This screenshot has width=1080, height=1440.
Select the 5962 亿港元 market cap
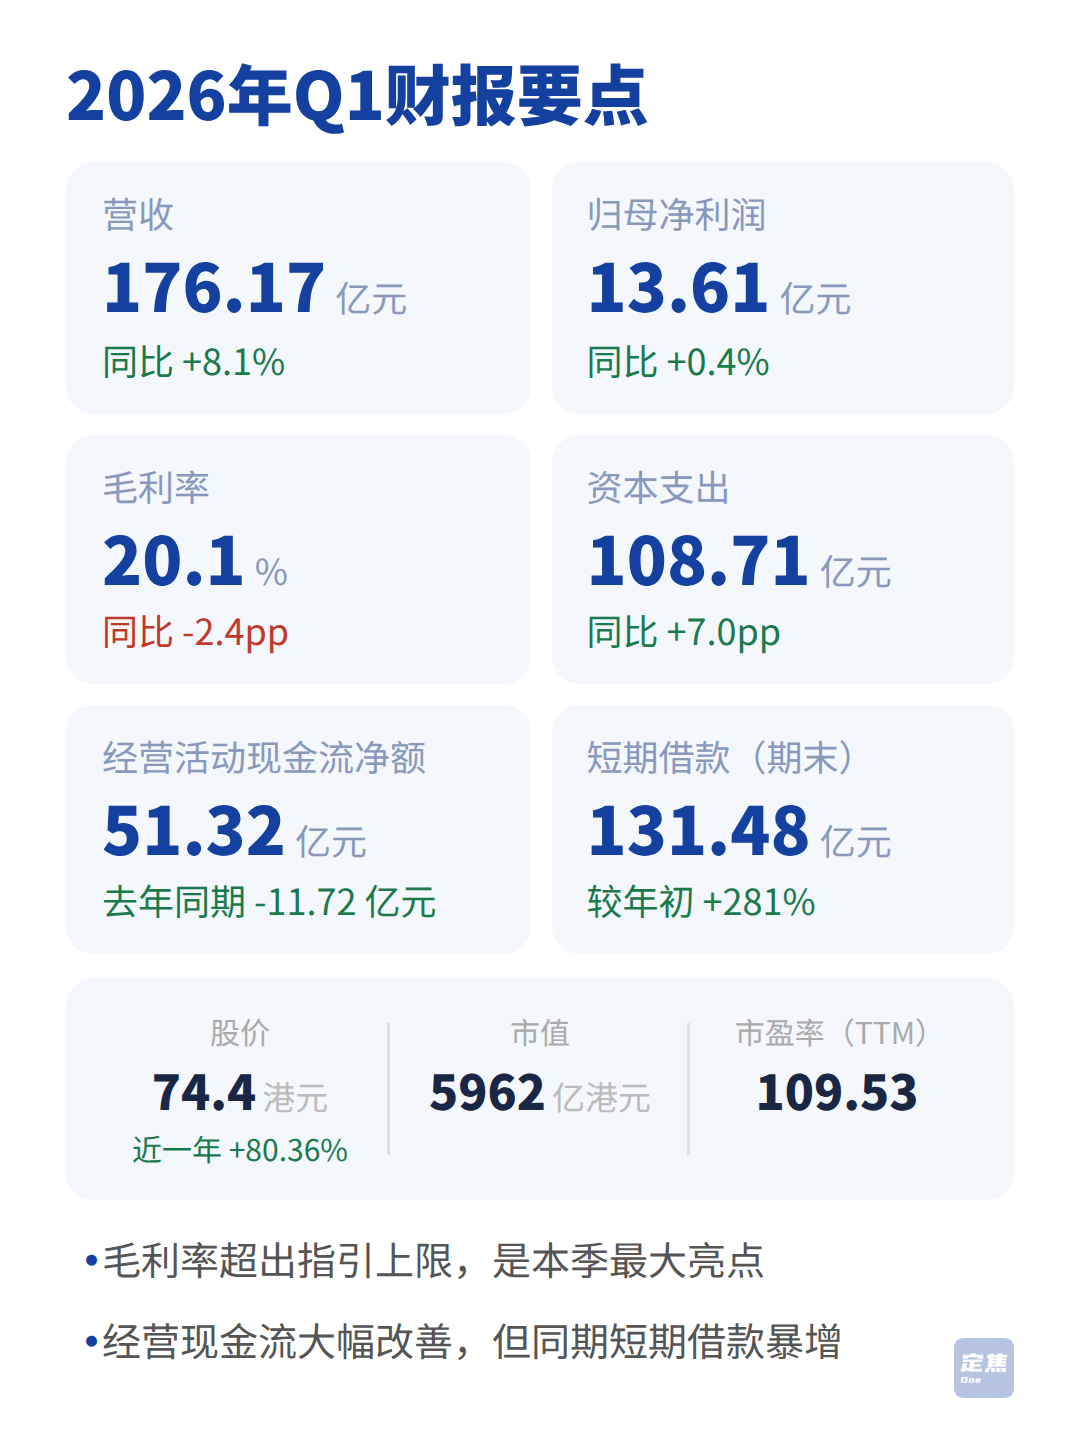click(x=540, y=1093)
